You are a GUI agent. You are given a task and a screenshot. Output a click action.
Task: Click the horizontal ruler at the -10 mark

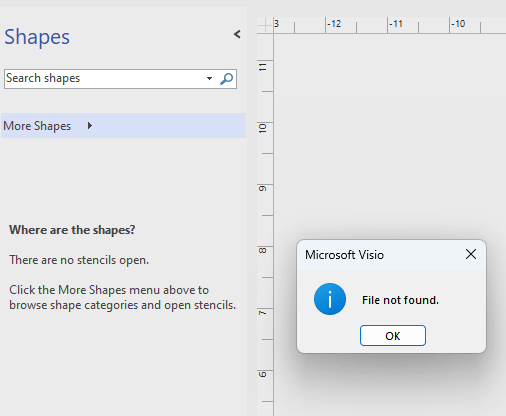[x=458, y=24]
